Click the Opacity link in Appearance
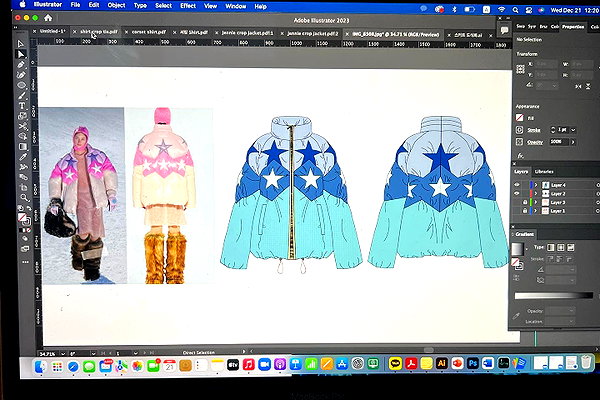Screen dimensions: 600x400 535,142
